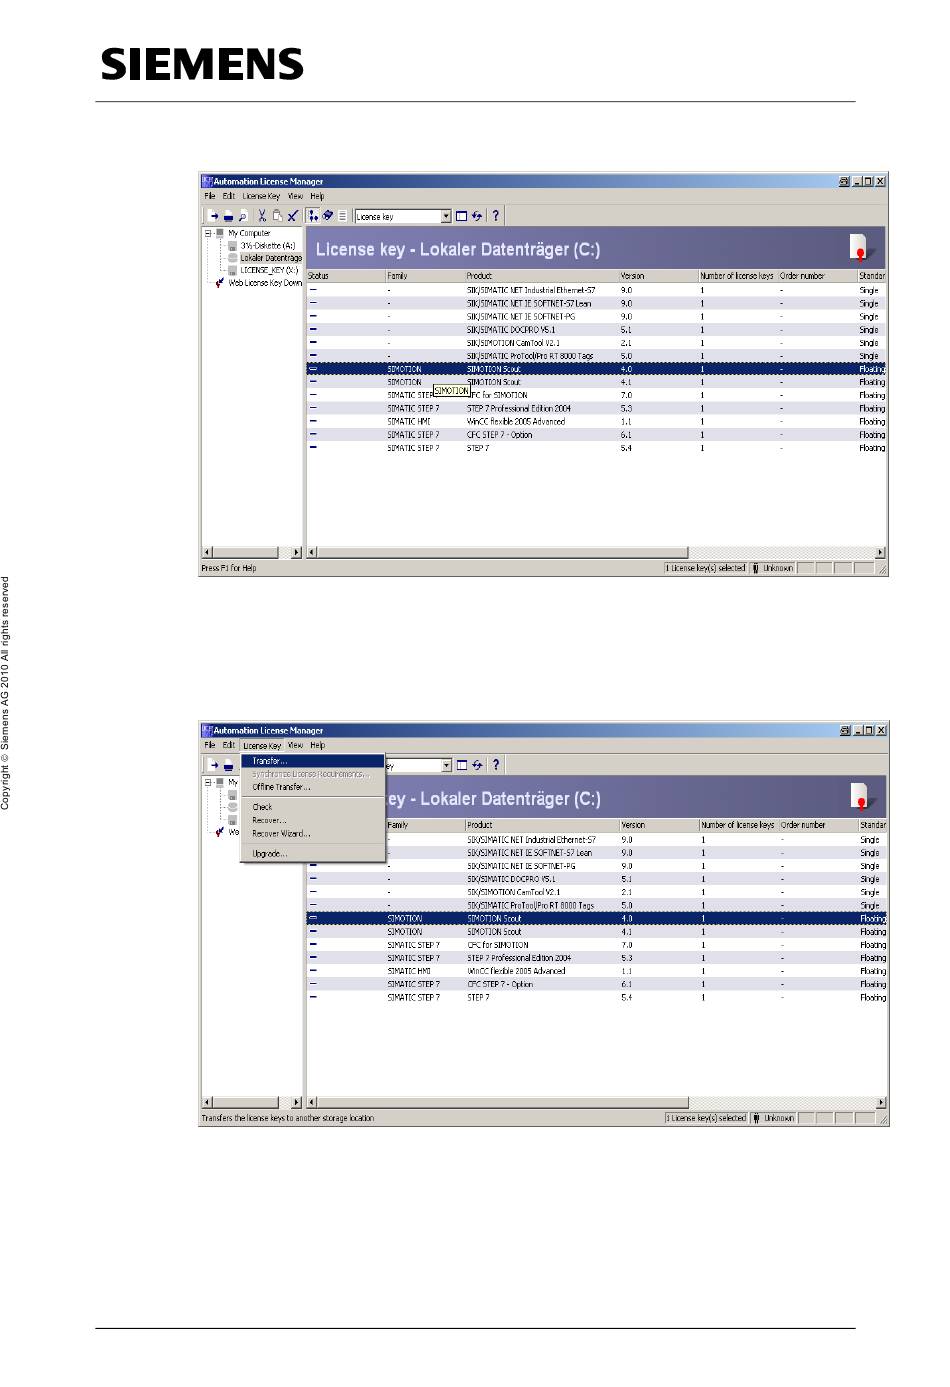Open 'Web License Key Down' tree entry

(264, 283)
